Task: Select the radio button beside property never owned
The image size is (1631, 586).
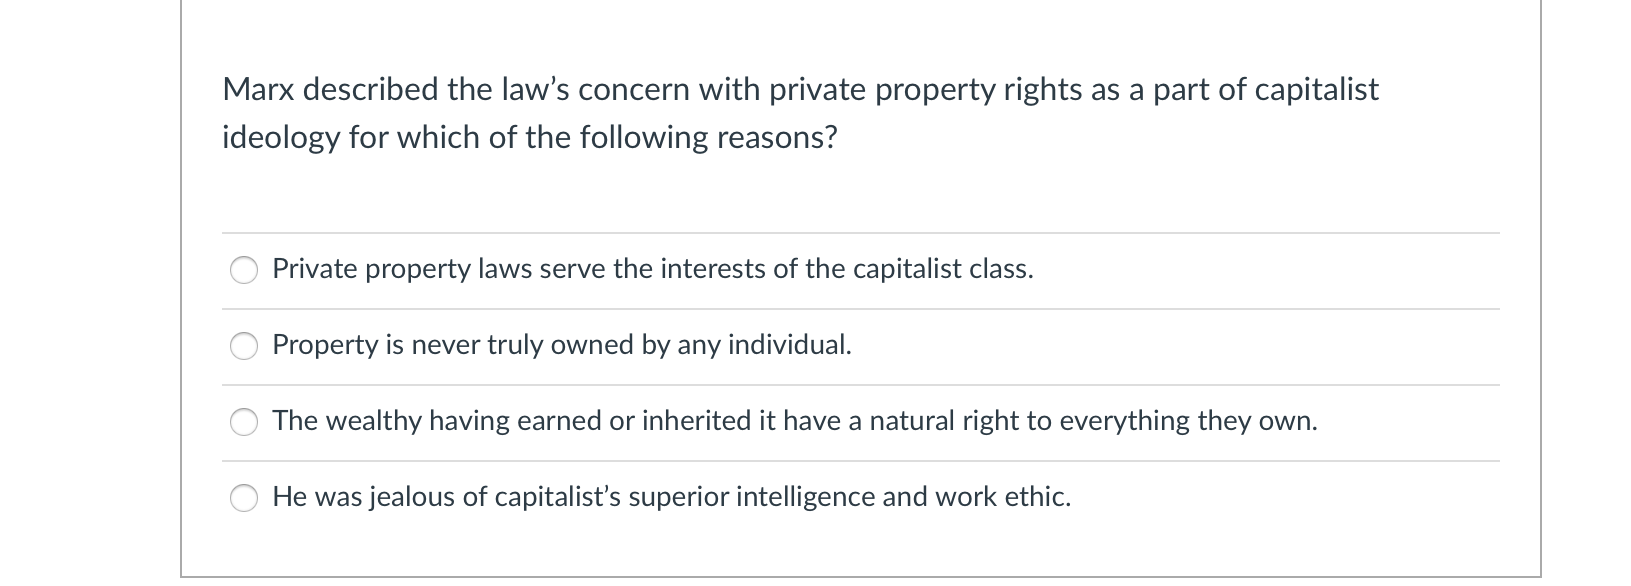Action: pyautogui.click(x=244, y=345)
